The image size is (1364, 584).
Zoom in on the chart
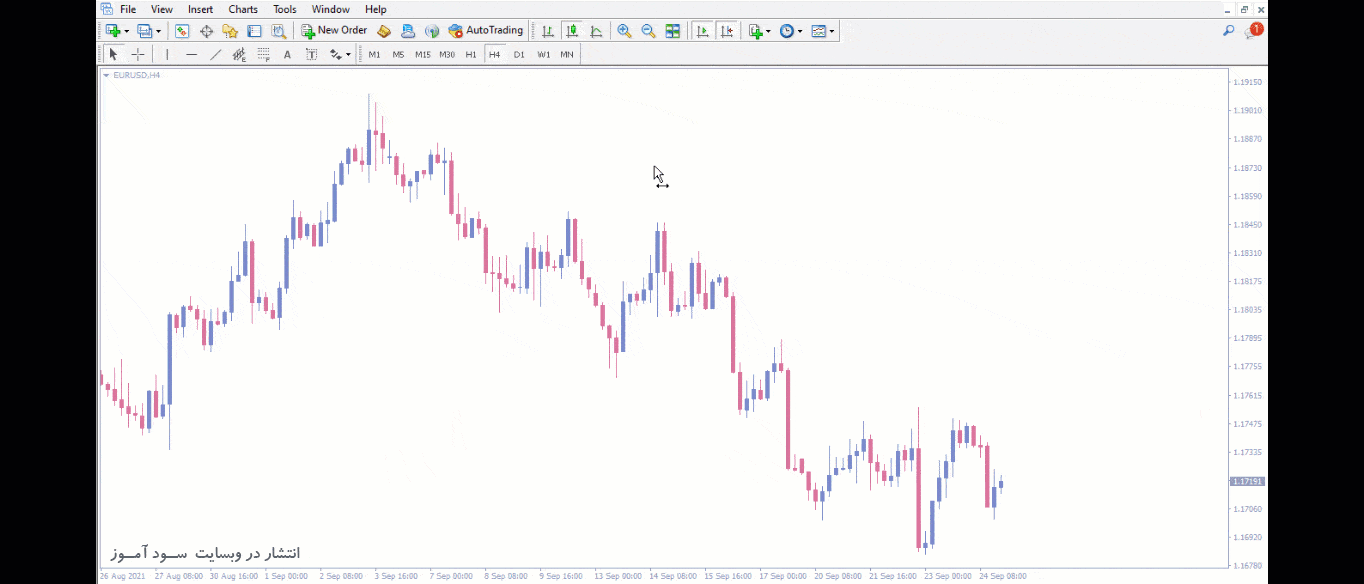[624, 31]
